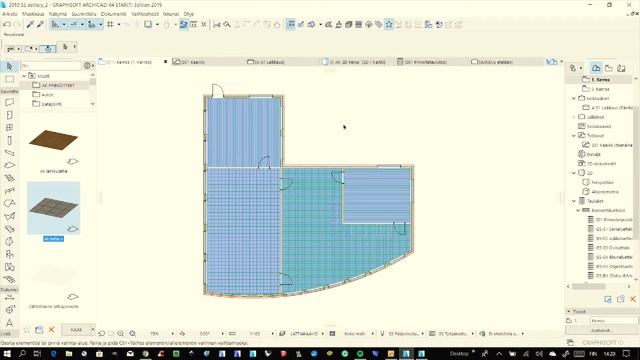The image size is (640, 360).
Task: Select the Marquee tool in the toolbox
Action: (9, 79)
